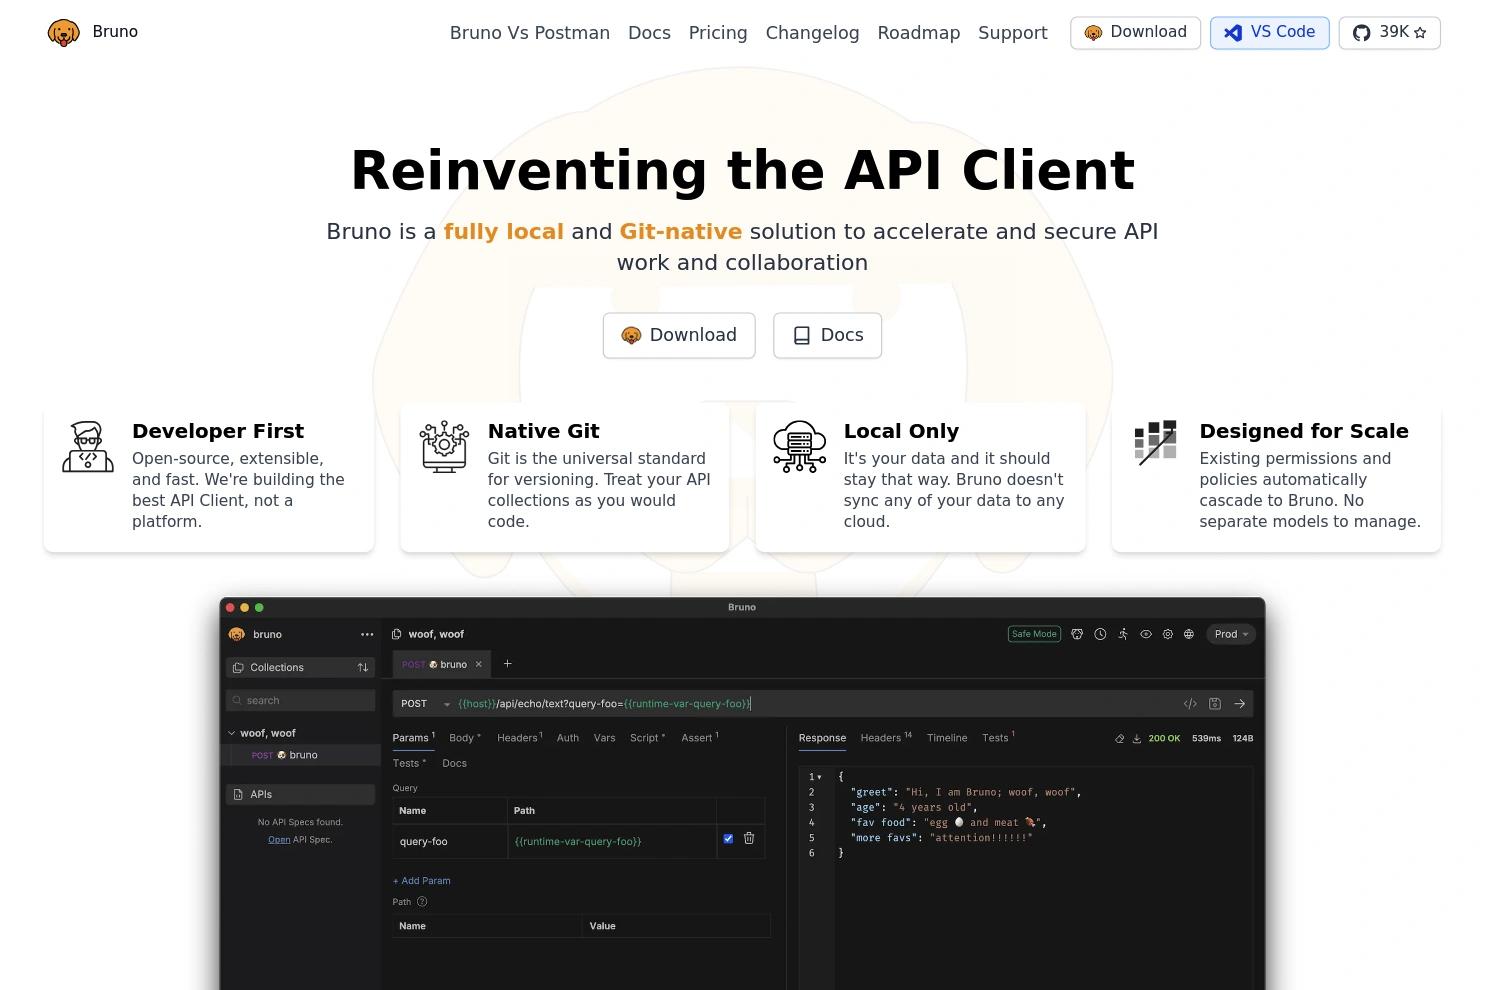The width and height of the screenshot is (1485, 990).
Task: Click the bruno dog logo in the app sidebar
Action: click(237, 634)
